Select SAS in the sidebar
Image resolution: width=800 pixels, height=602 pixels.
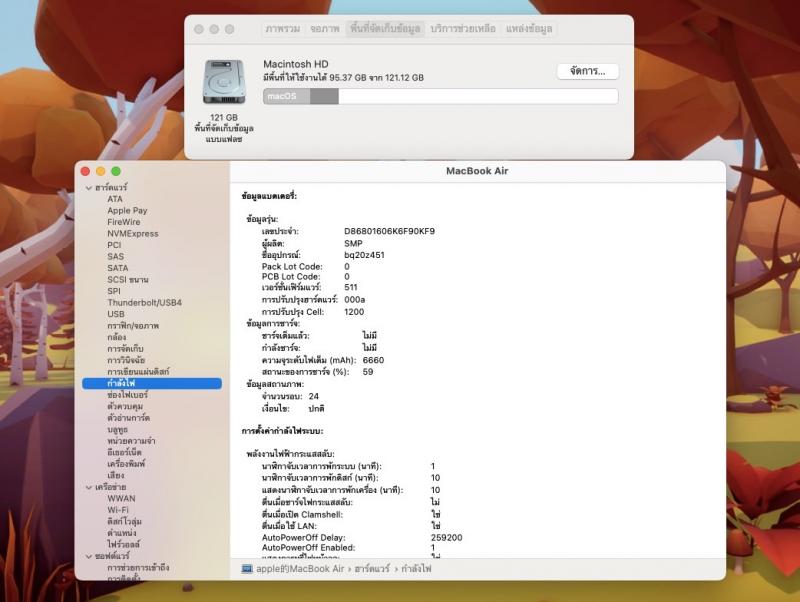tap(115, 257)
